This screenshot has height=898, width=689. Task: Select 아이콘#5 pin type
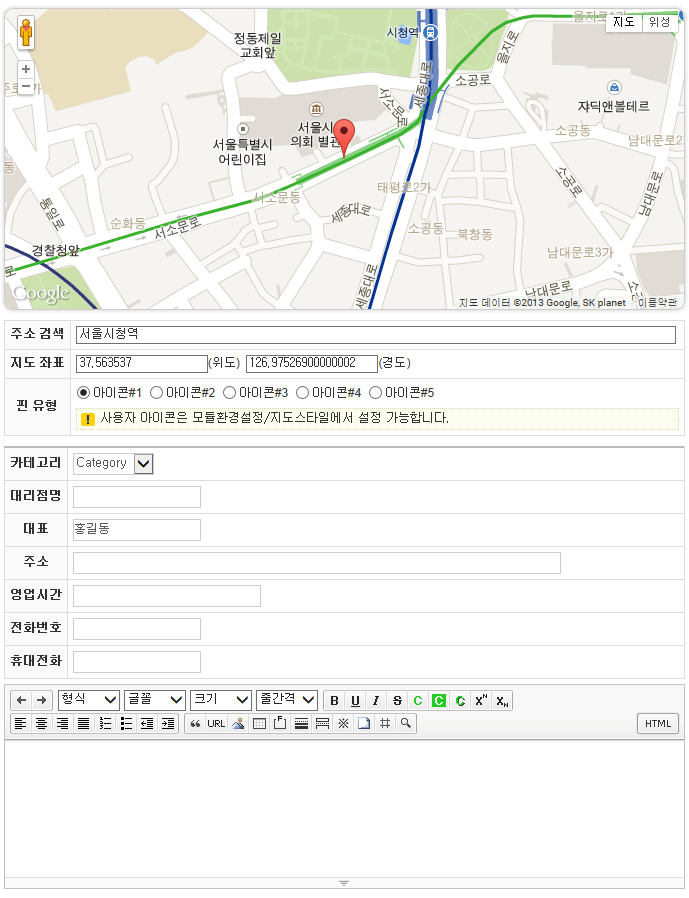coord(375,392)
